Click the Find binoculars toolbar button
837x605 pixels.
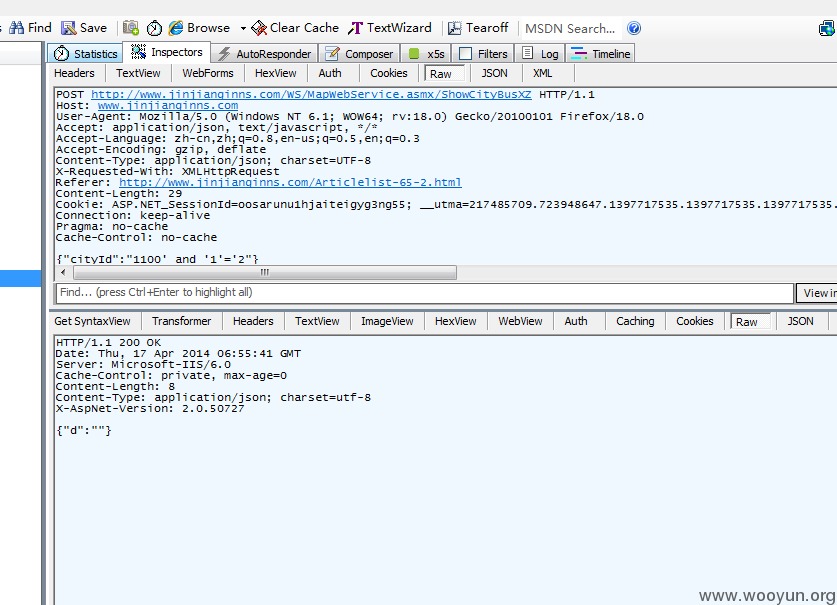[x=30, y=28]
